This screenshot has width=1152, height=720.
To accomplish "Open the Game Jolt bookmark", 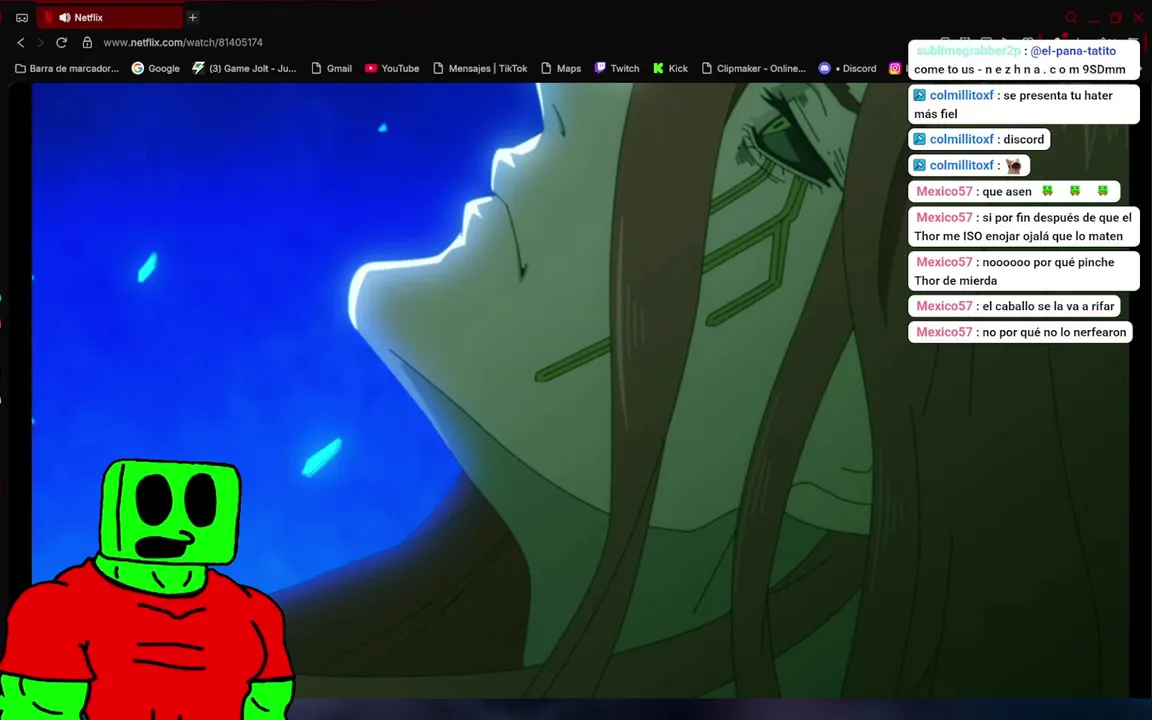I will point(244,68).
